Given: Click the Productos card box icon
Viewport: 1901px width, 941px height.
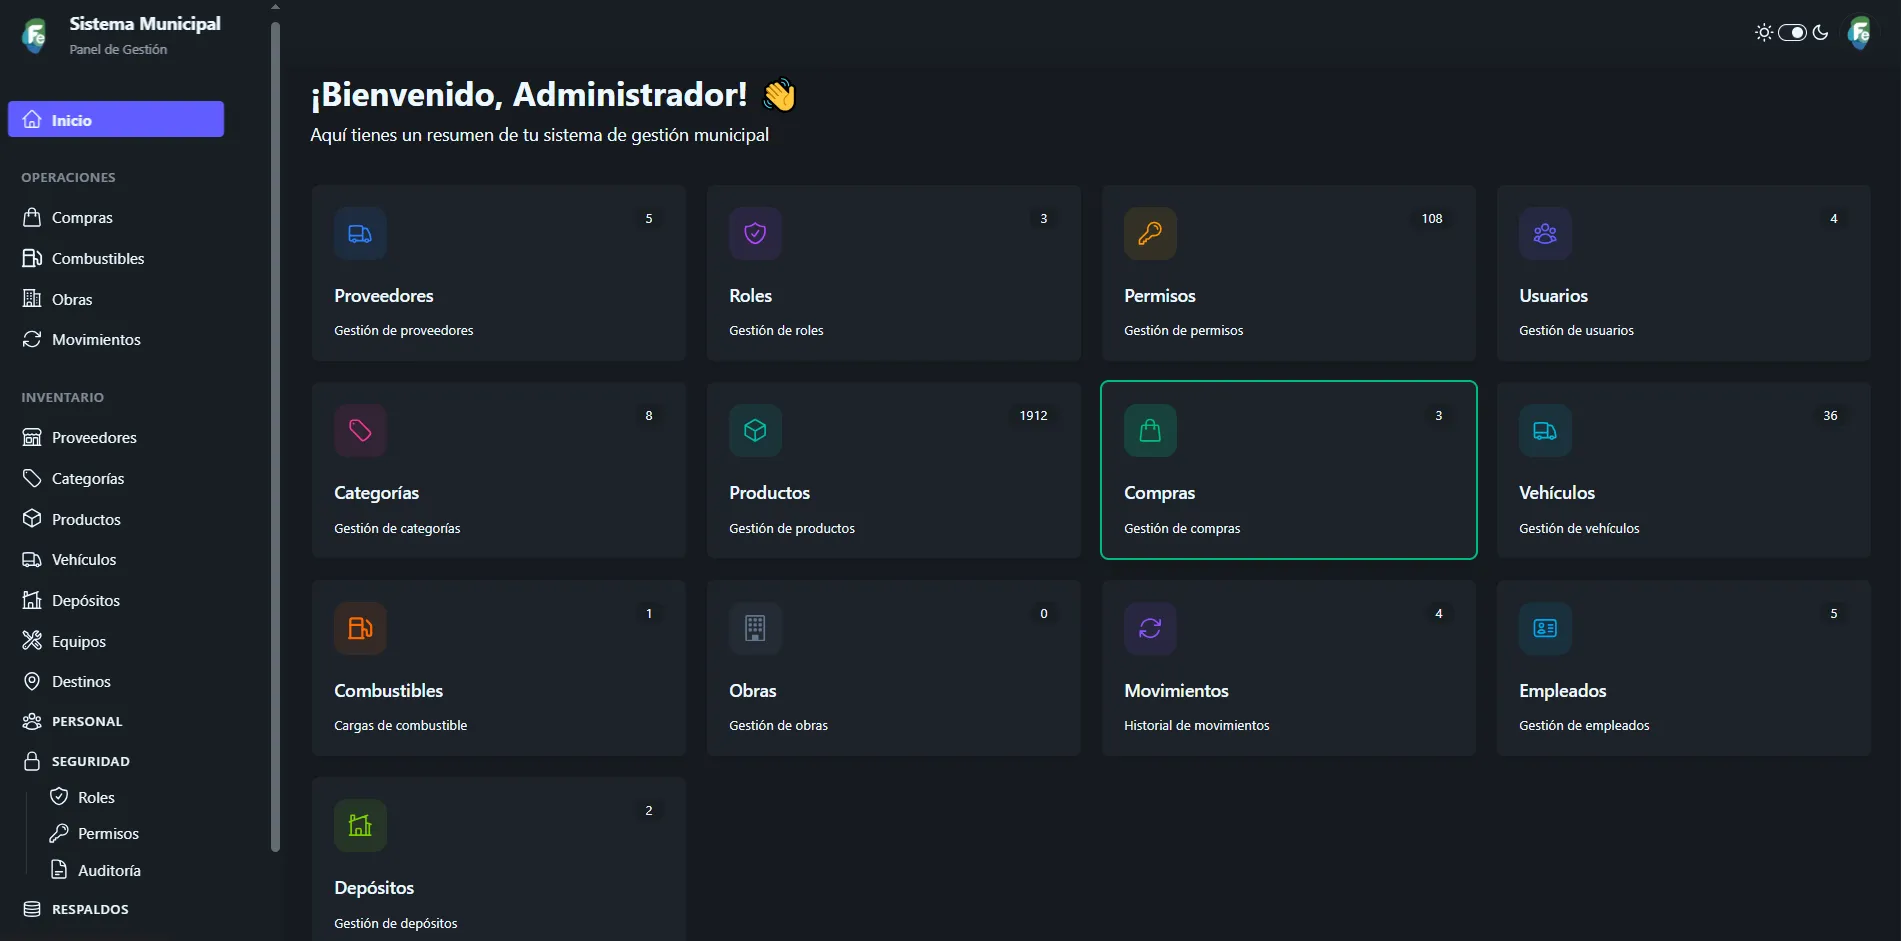Looking at the screenshot, I should click(755, 430).
